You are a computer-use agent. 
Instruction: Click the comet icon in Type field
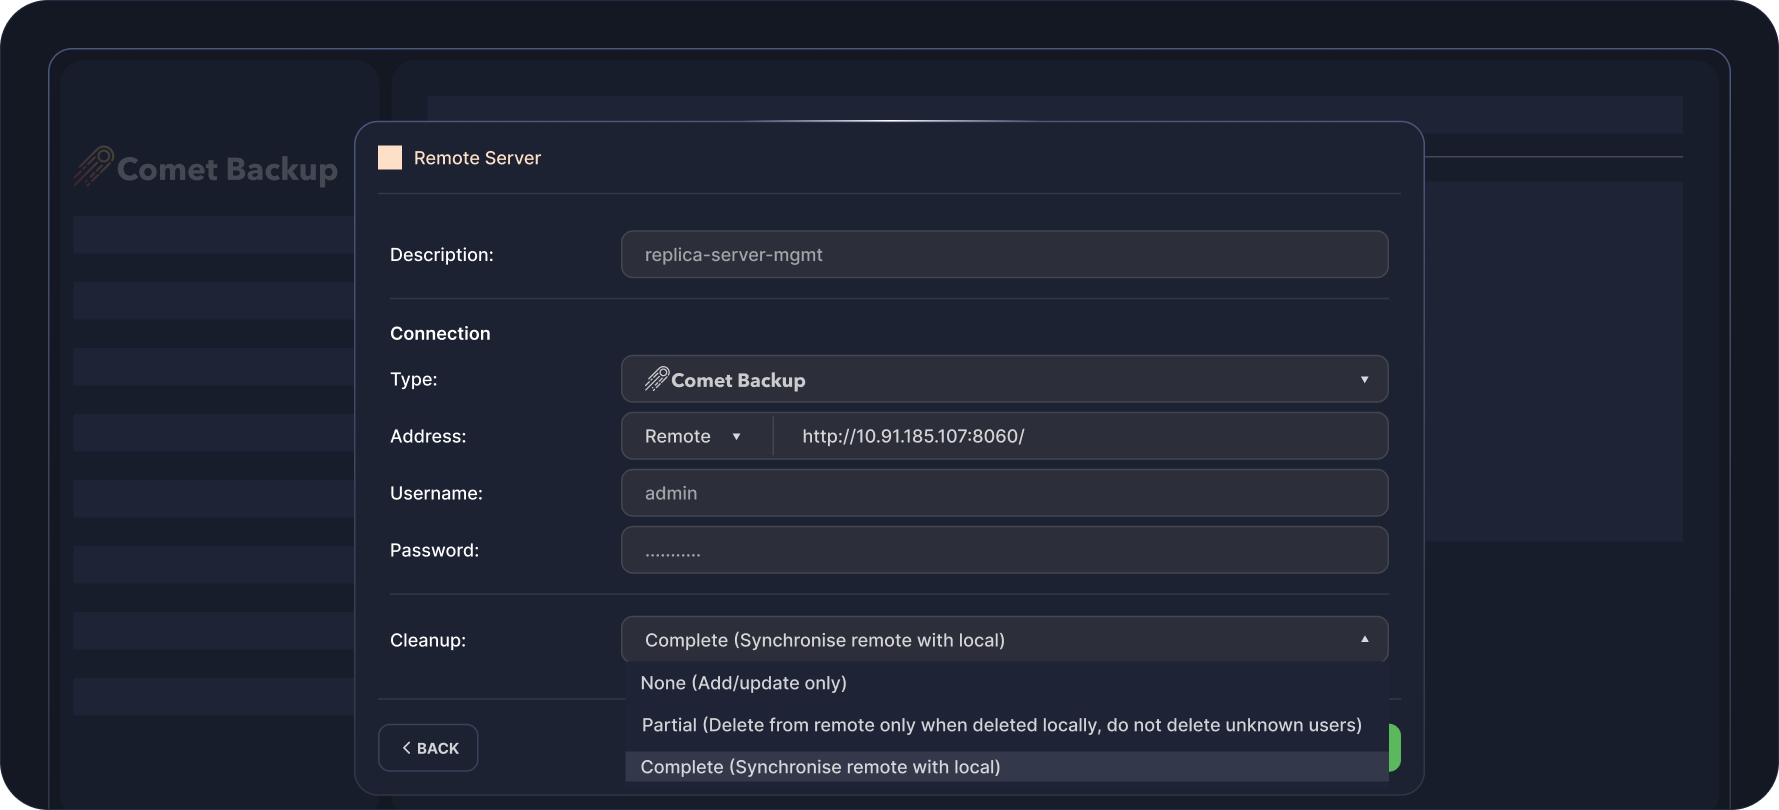click(x=656, y=379)
